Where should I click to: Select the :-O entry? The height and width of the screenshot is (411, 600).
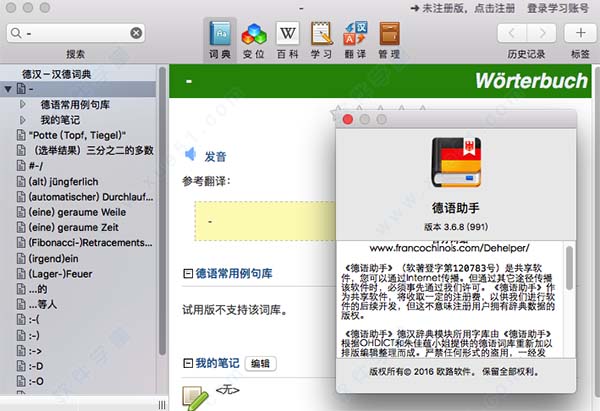pos(36,382)
